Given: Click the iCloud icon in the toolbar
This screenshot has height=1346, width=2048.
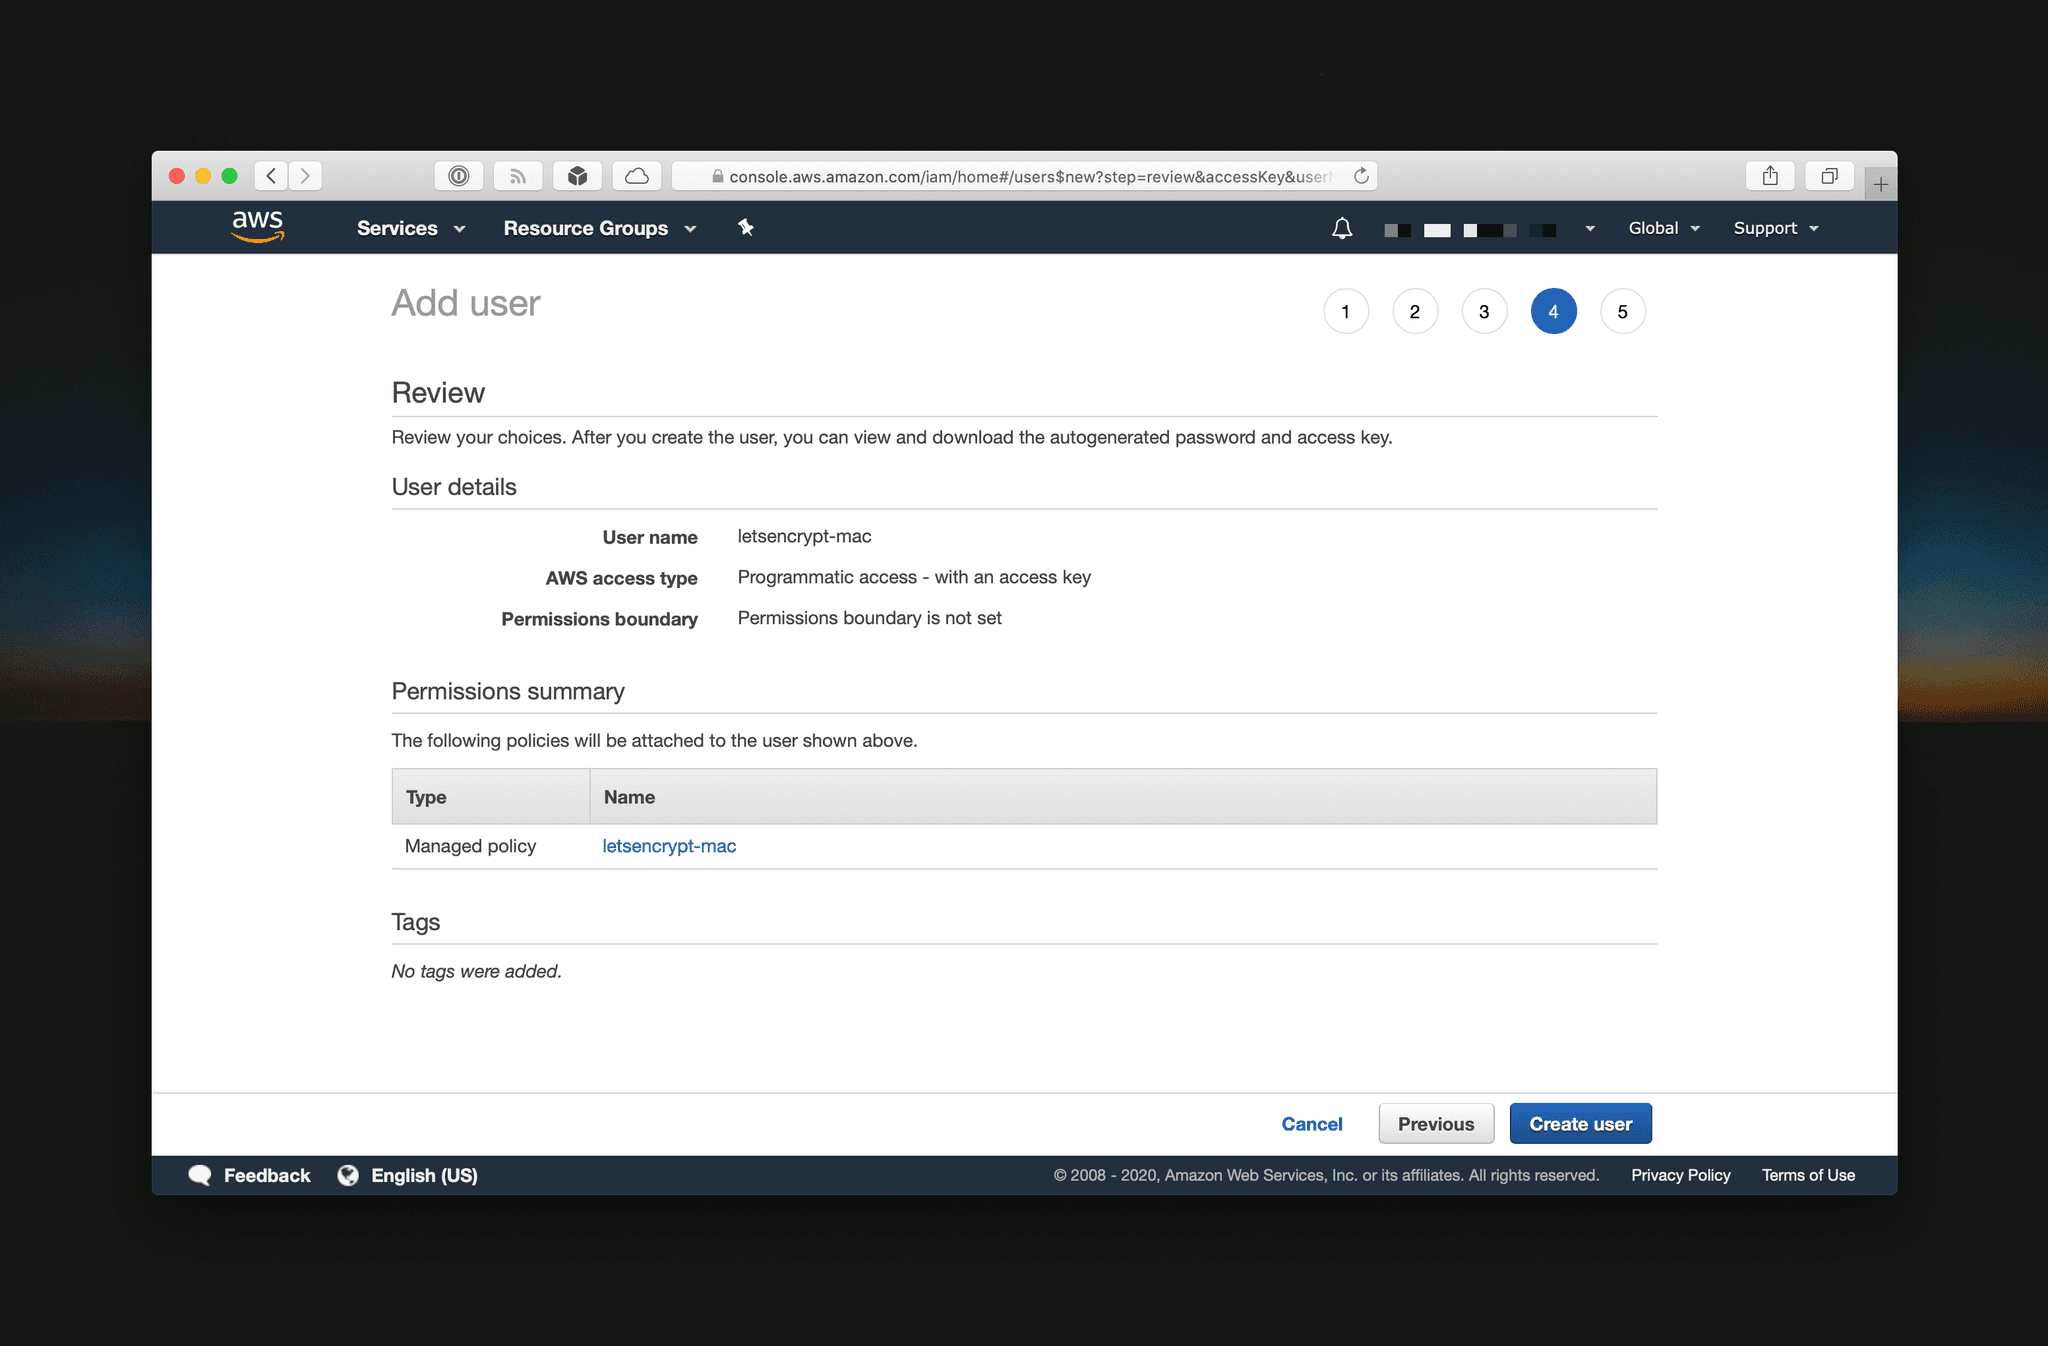Looking at the screenshot, I should pyautogui.click(x=637, y=175).
